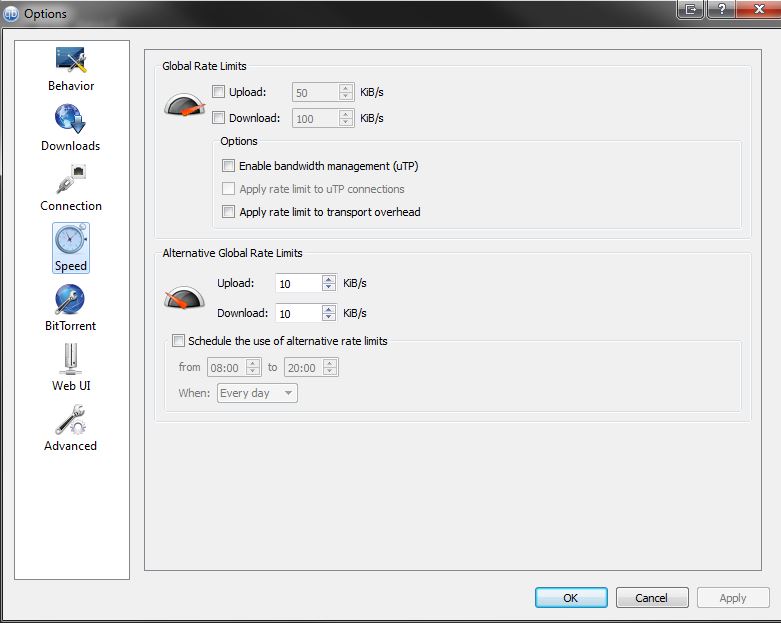Open the Downloads settings icon
The height and width of the screenshot is (623, 781).
[x=71, y=119]
